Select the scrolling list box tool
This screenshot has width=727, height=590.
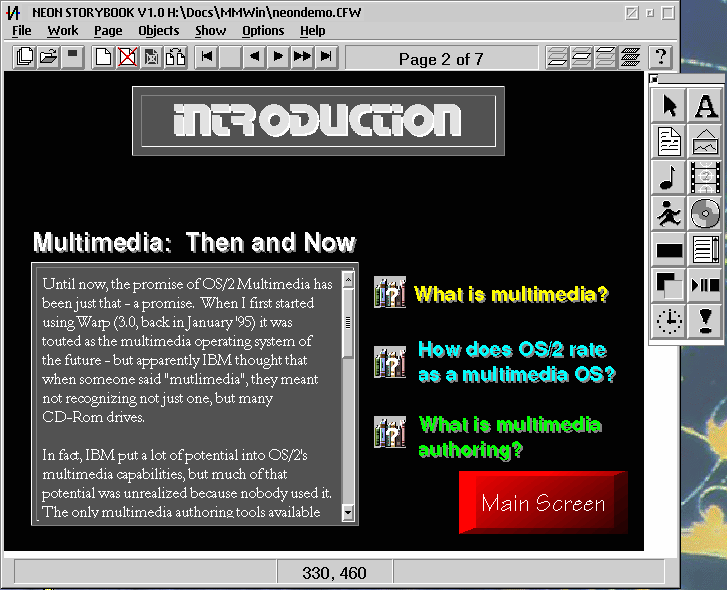pyautogui.click(x=705, y=249)
